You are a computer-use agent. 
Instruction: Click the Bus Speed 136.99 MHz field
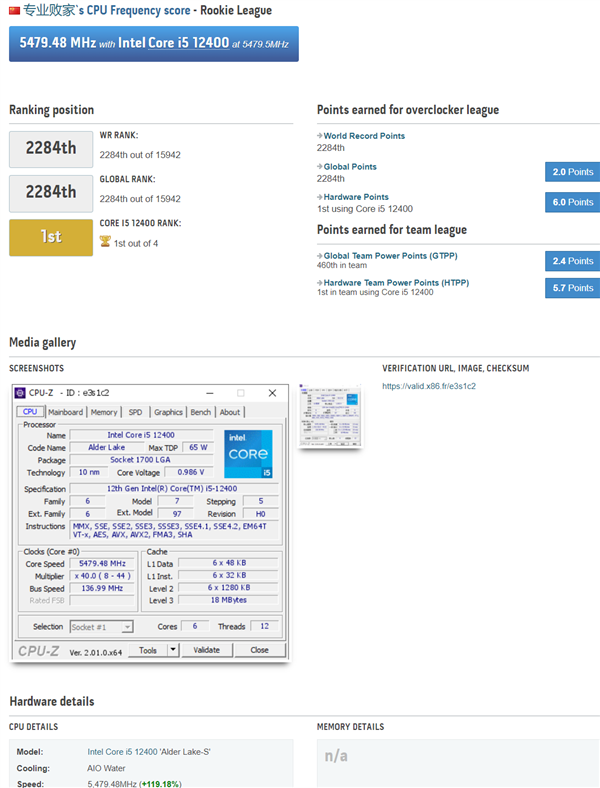click(102, 588)
